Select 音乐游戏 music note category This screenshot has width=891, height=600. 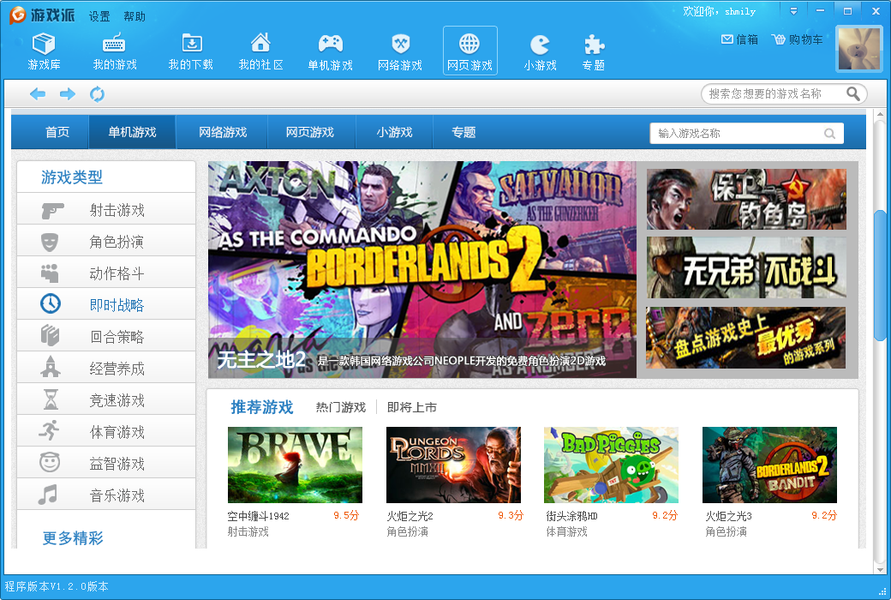(106, 495)
